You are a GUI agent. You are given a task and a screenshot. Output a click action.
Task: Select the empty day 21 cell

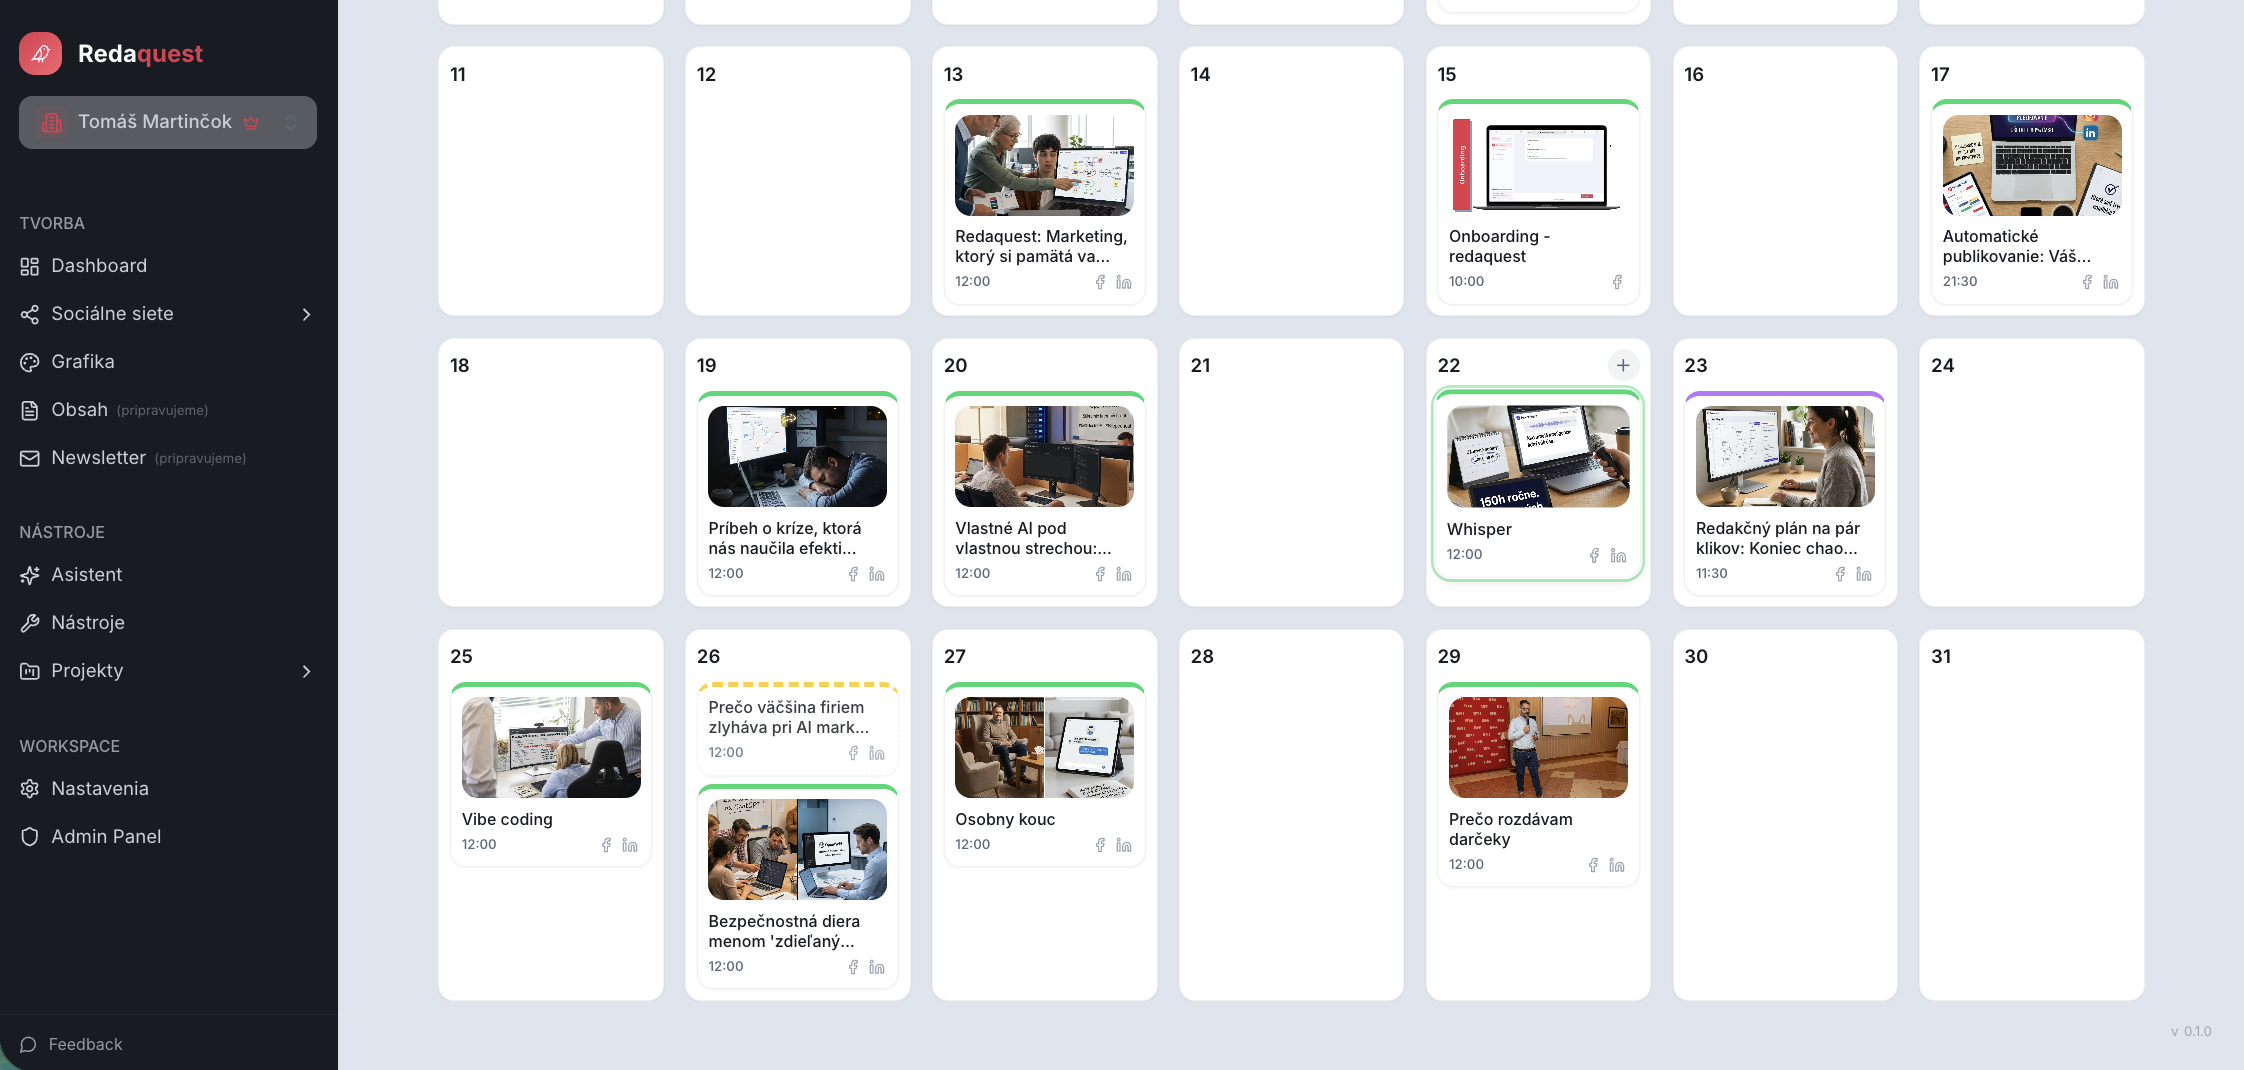(1291, 472)
